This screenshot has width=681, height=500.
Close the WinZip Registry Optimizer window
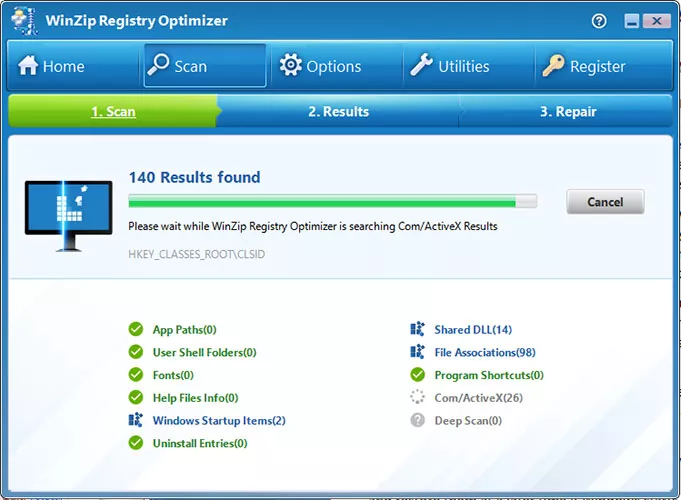click(656, 21)
